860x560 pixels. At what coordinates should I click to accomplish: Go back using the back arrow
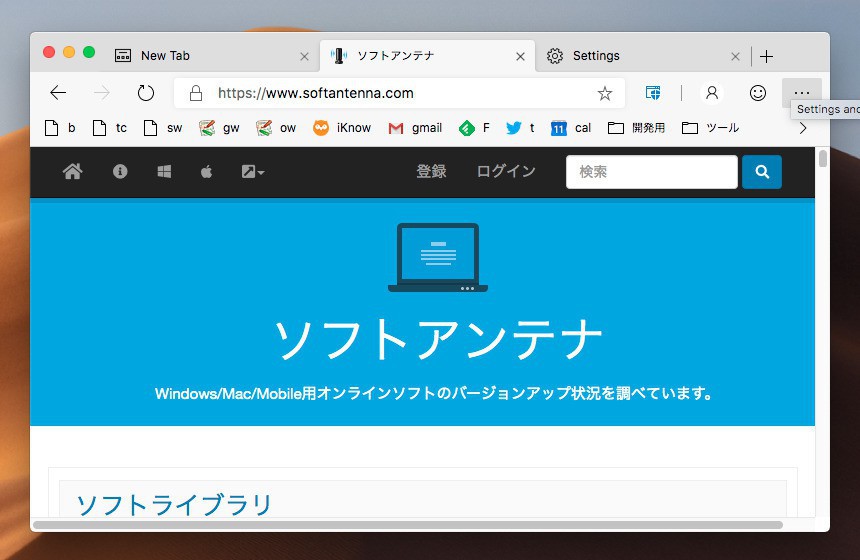tap(58, 93)
